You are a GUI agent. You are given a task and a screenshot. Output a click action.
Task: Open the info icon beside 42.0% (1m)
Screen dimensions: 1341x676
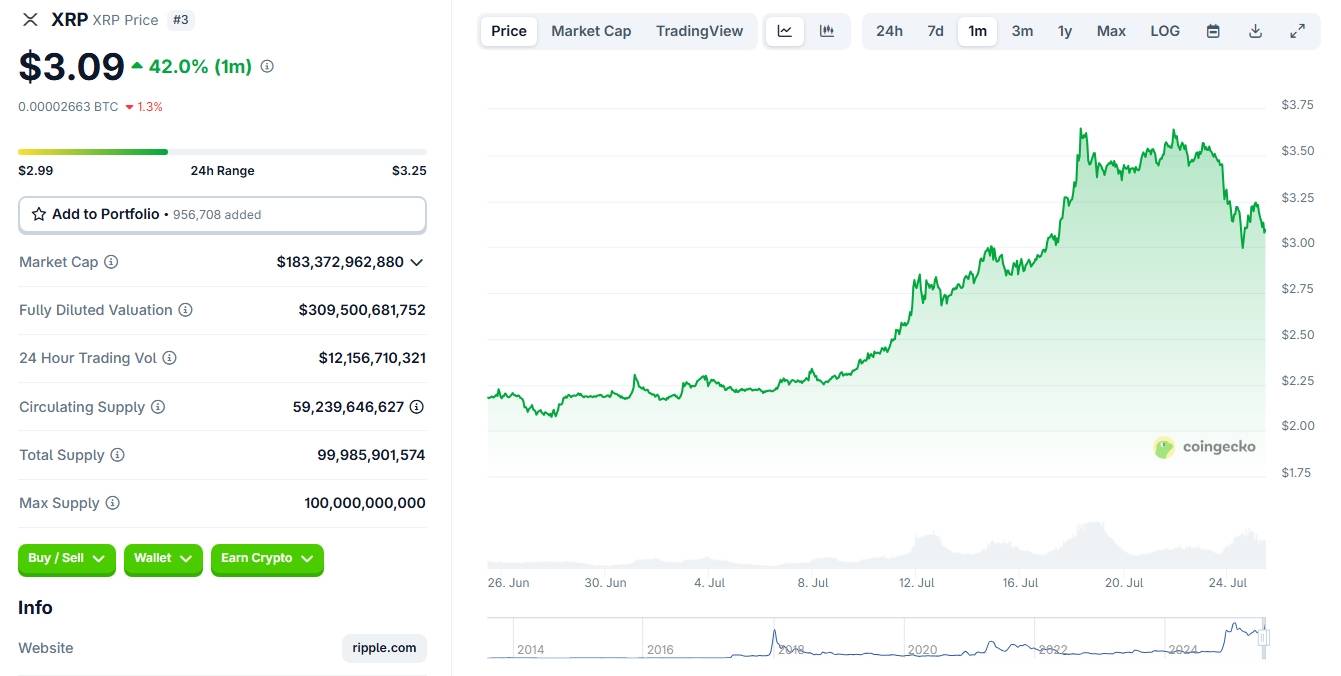point(267,66)
